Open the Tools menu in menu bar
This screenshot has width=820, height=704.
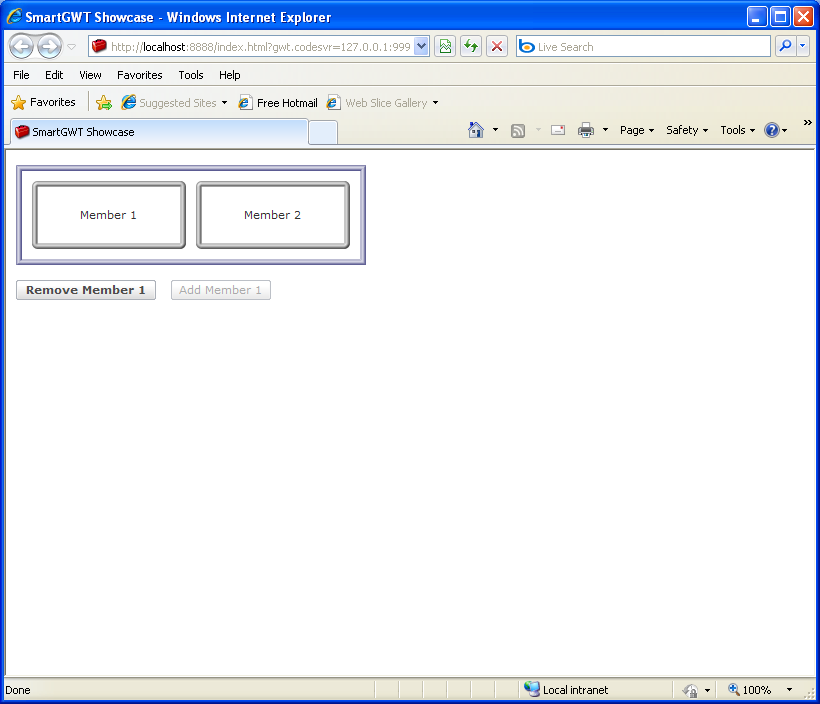[x=191, y=75]
